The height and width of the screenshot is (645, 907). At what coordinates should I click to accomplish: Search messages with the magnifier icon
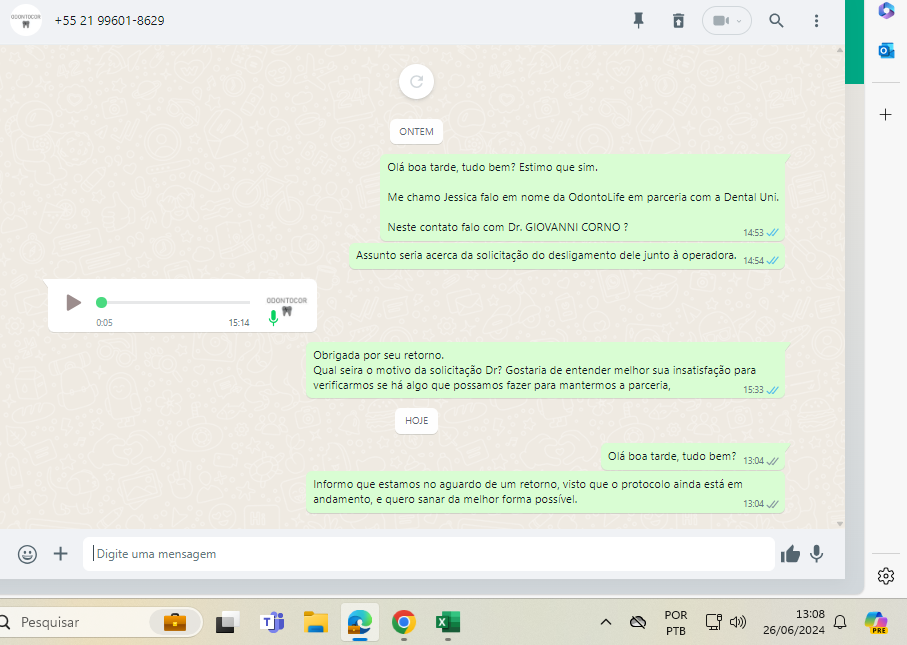[x=776, y=21]
